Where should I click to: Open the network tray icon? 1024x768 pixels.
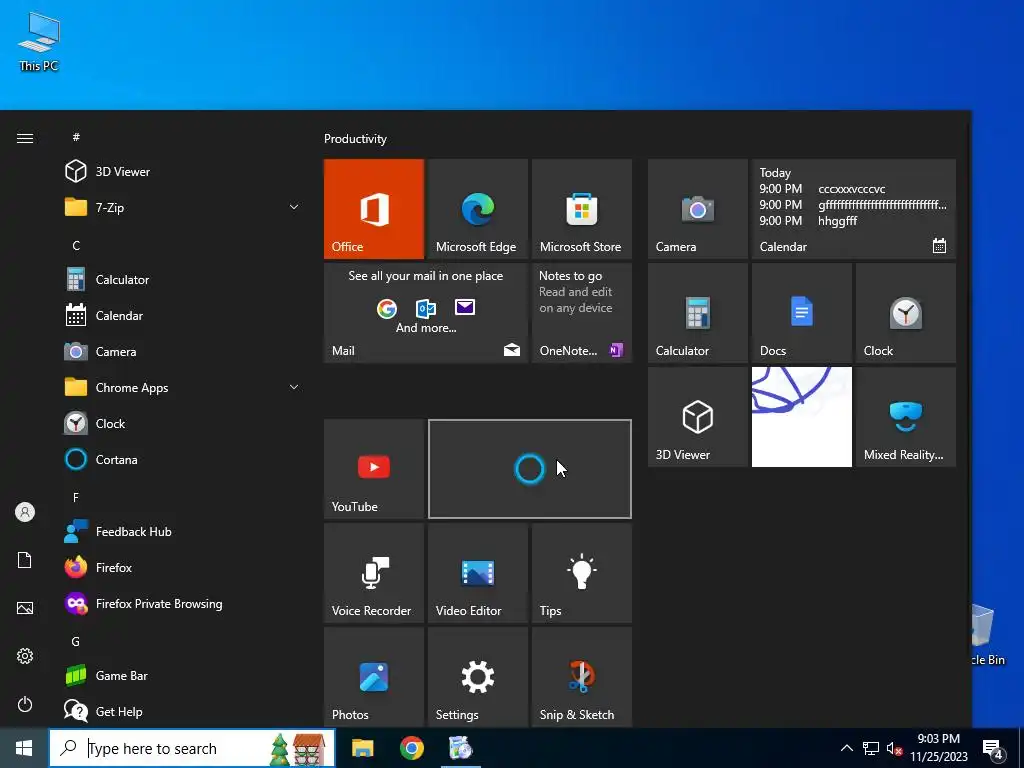click(x=871, y=748)
